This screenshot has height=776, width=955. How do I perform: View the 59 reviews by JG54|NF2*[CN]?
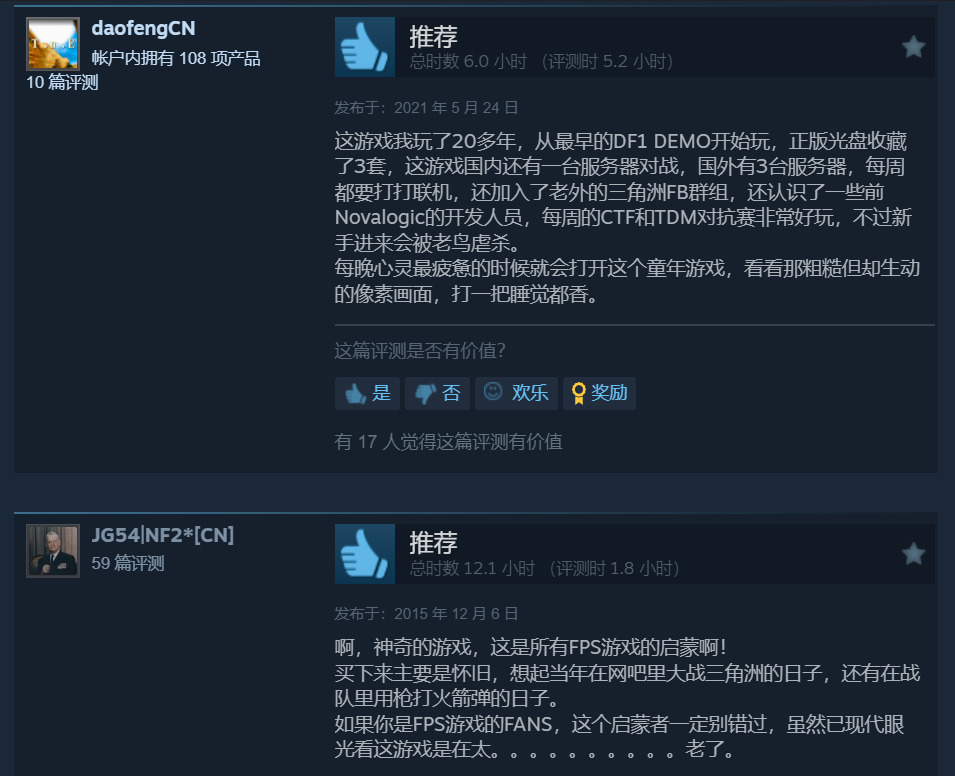pos(128,563)
